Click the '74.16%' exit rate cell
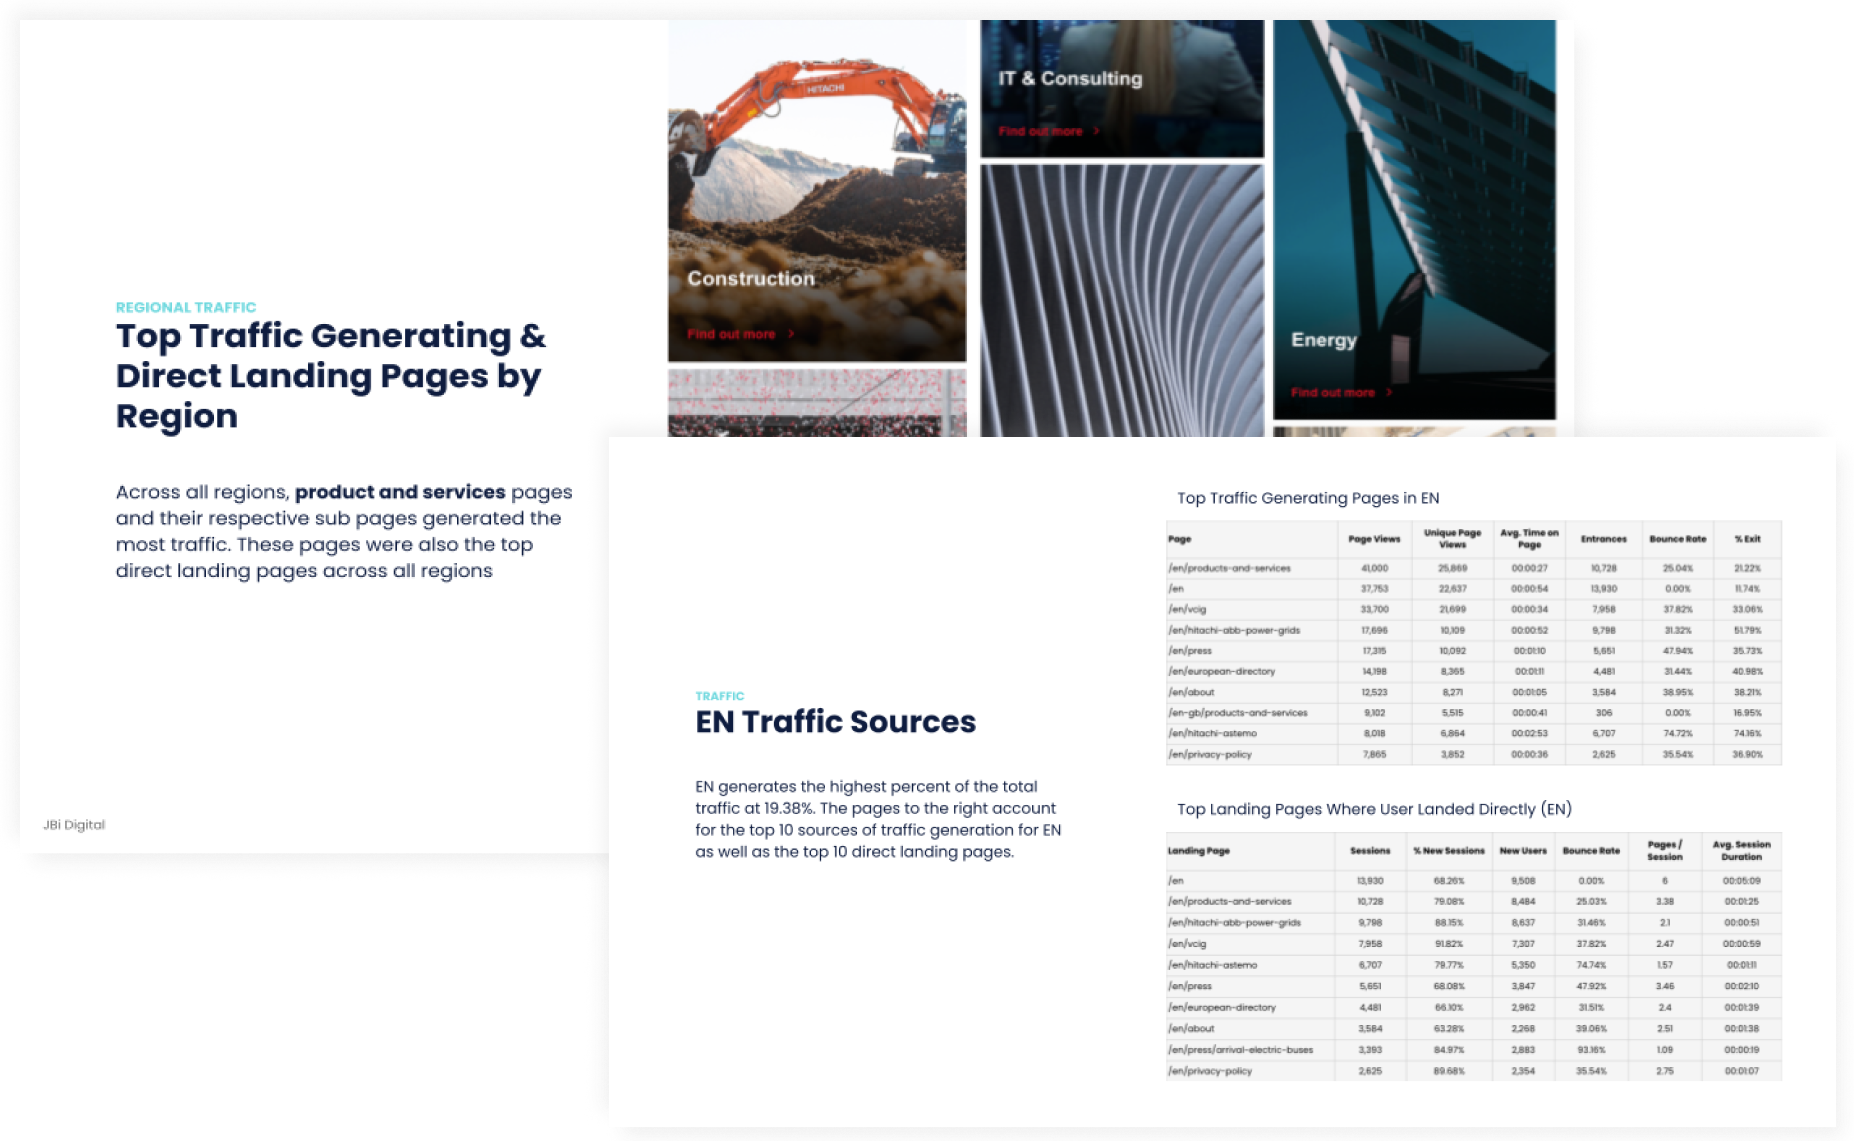1854x1141 pixels. pos(1747,733)
